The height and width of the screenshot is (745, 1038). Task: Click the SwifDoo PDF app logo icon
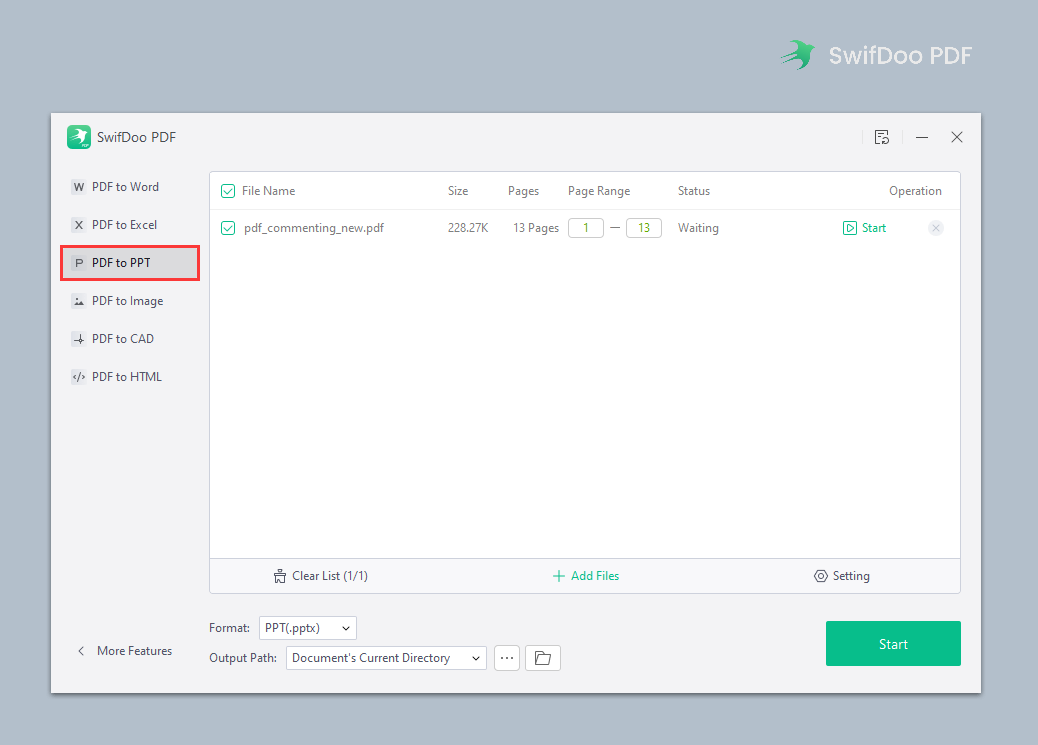point(79,137)
